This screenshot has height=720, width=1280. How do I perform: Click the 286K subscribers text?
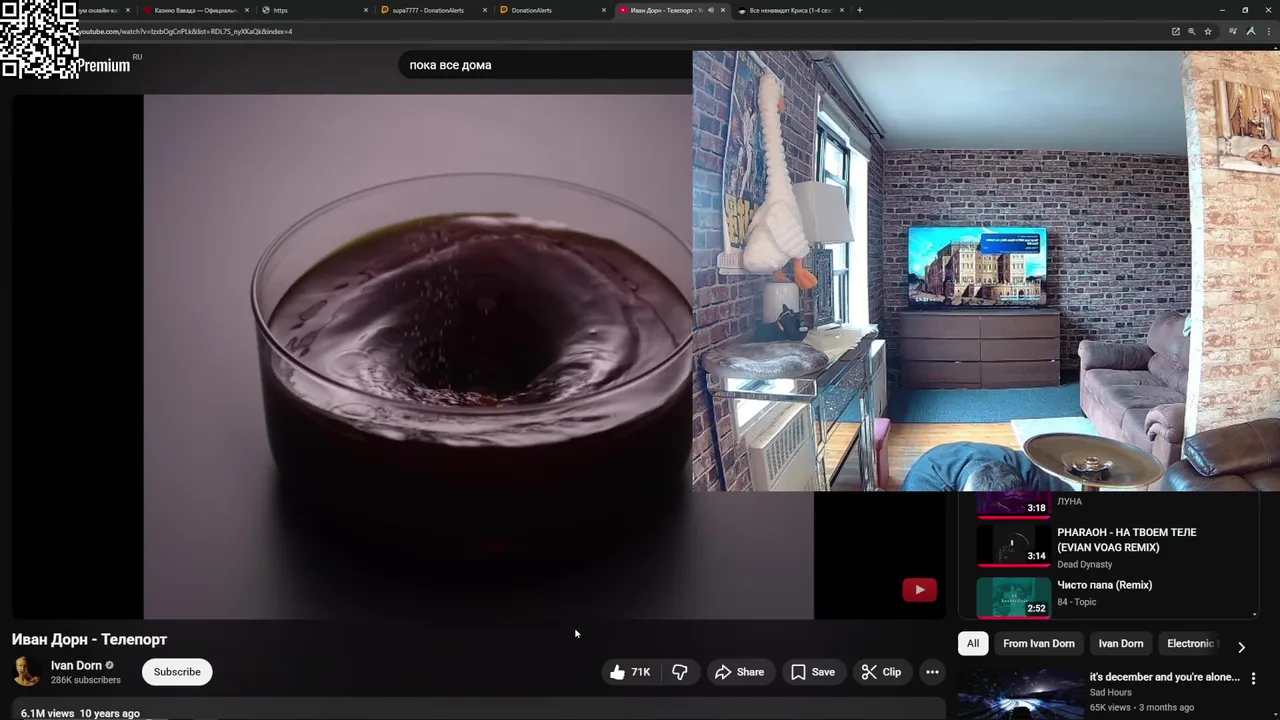(x=86, y=680)
